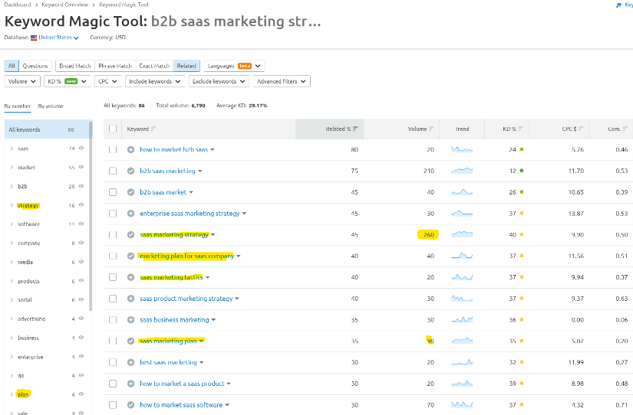Add 'enterprise saas marketing strategy' keyword icon
Image resolution: width=633 pixels, height=415 pixels.
[x=130, y=213]
